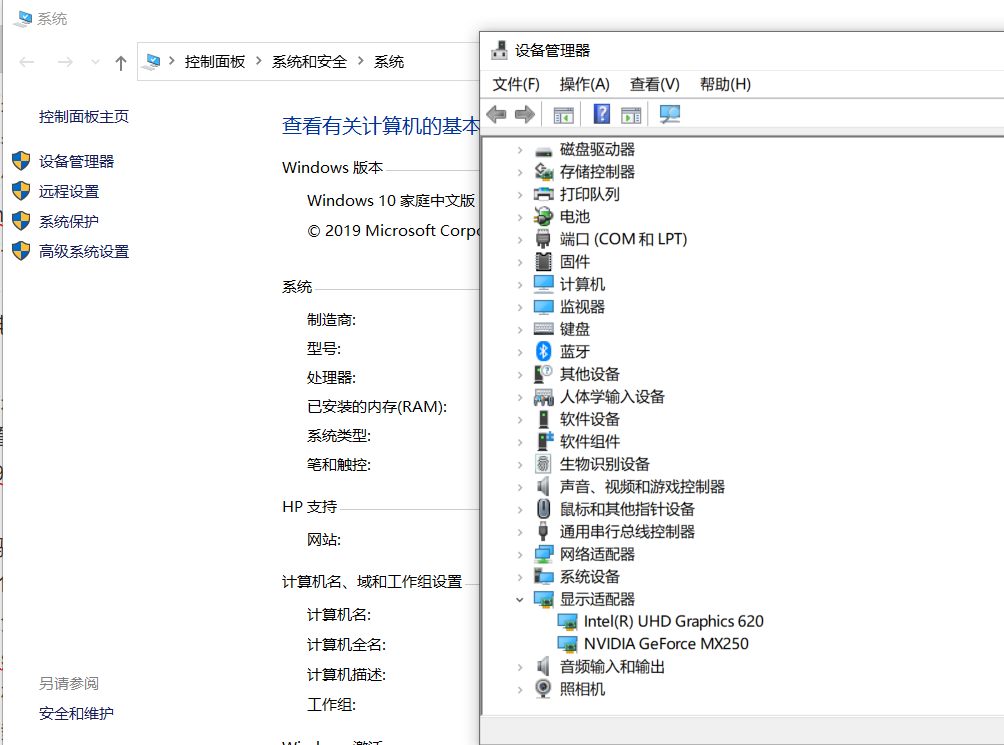Viewport: 1004px width, 745px height.
Task: Click the 系统 breadcrumb item
Action: [389, 61]
